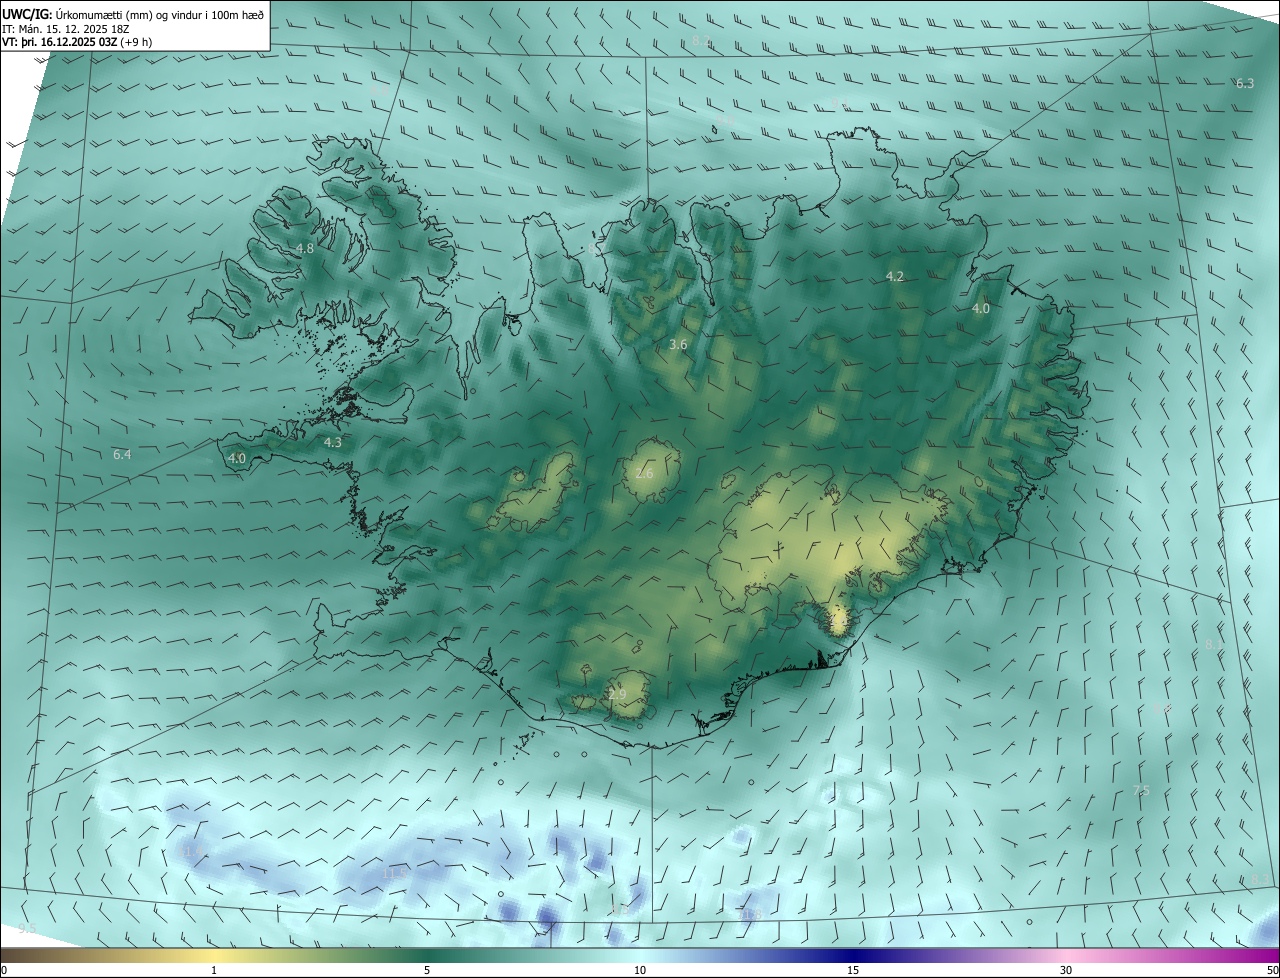Click the 6.3 value label over the northeastern sea
The image size is (1280, 978).
click(1245, 83)
